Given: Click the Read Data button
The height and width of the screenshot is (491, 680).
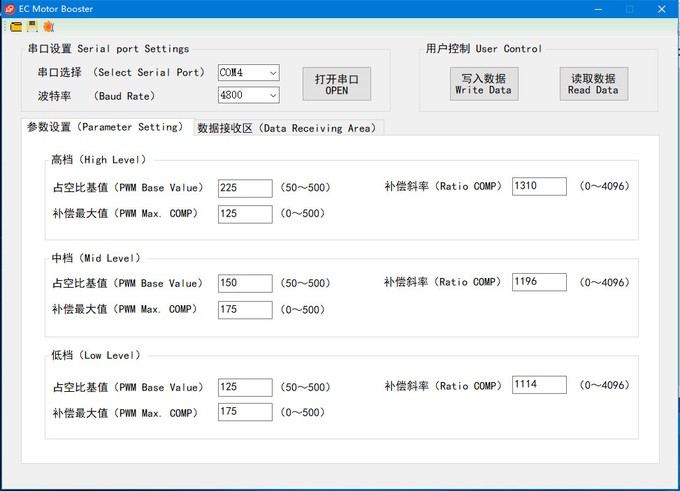Looking at the screenshot, I should 594,84.
